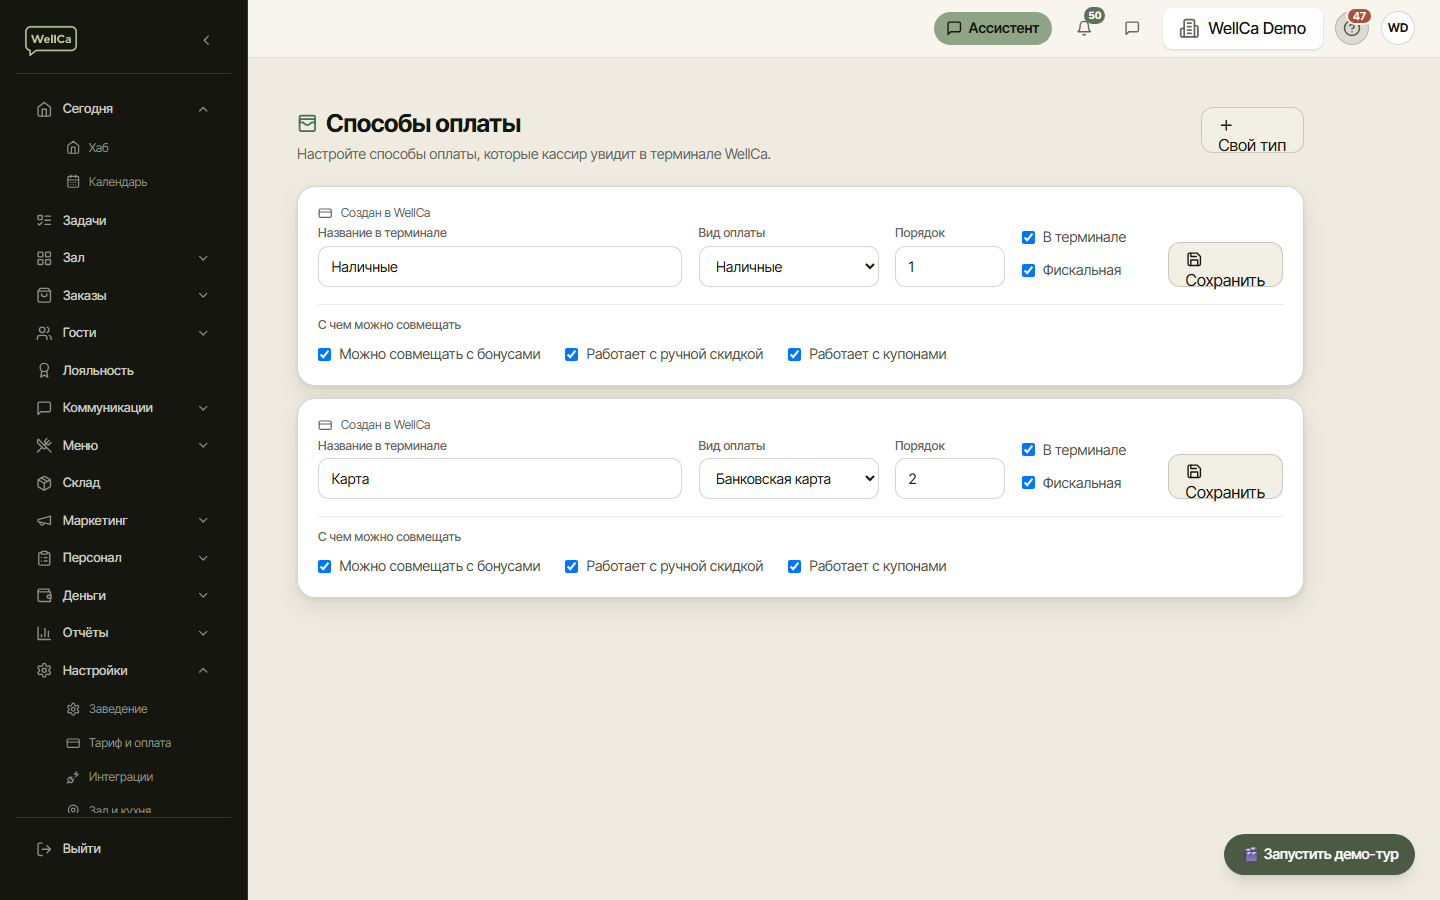Launch the demo tour button
The height and width of the screenshot is (900, 1440).
(1319, 855)
